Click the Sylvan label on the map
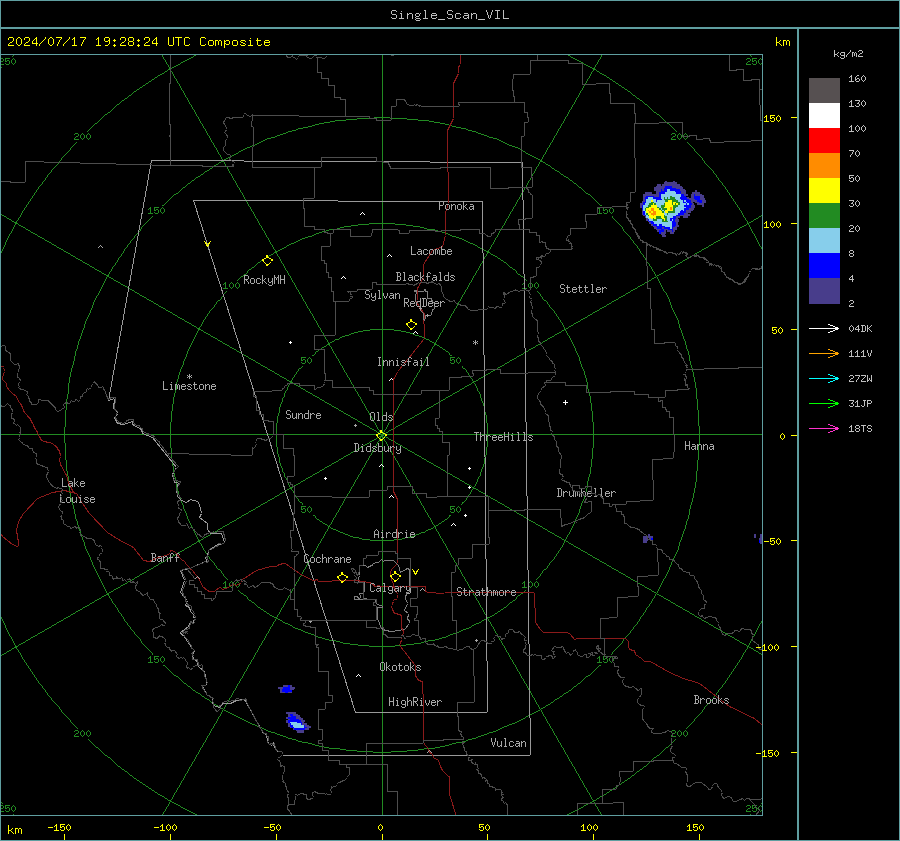This screenshot has width=900, height=841. [382, 295]
